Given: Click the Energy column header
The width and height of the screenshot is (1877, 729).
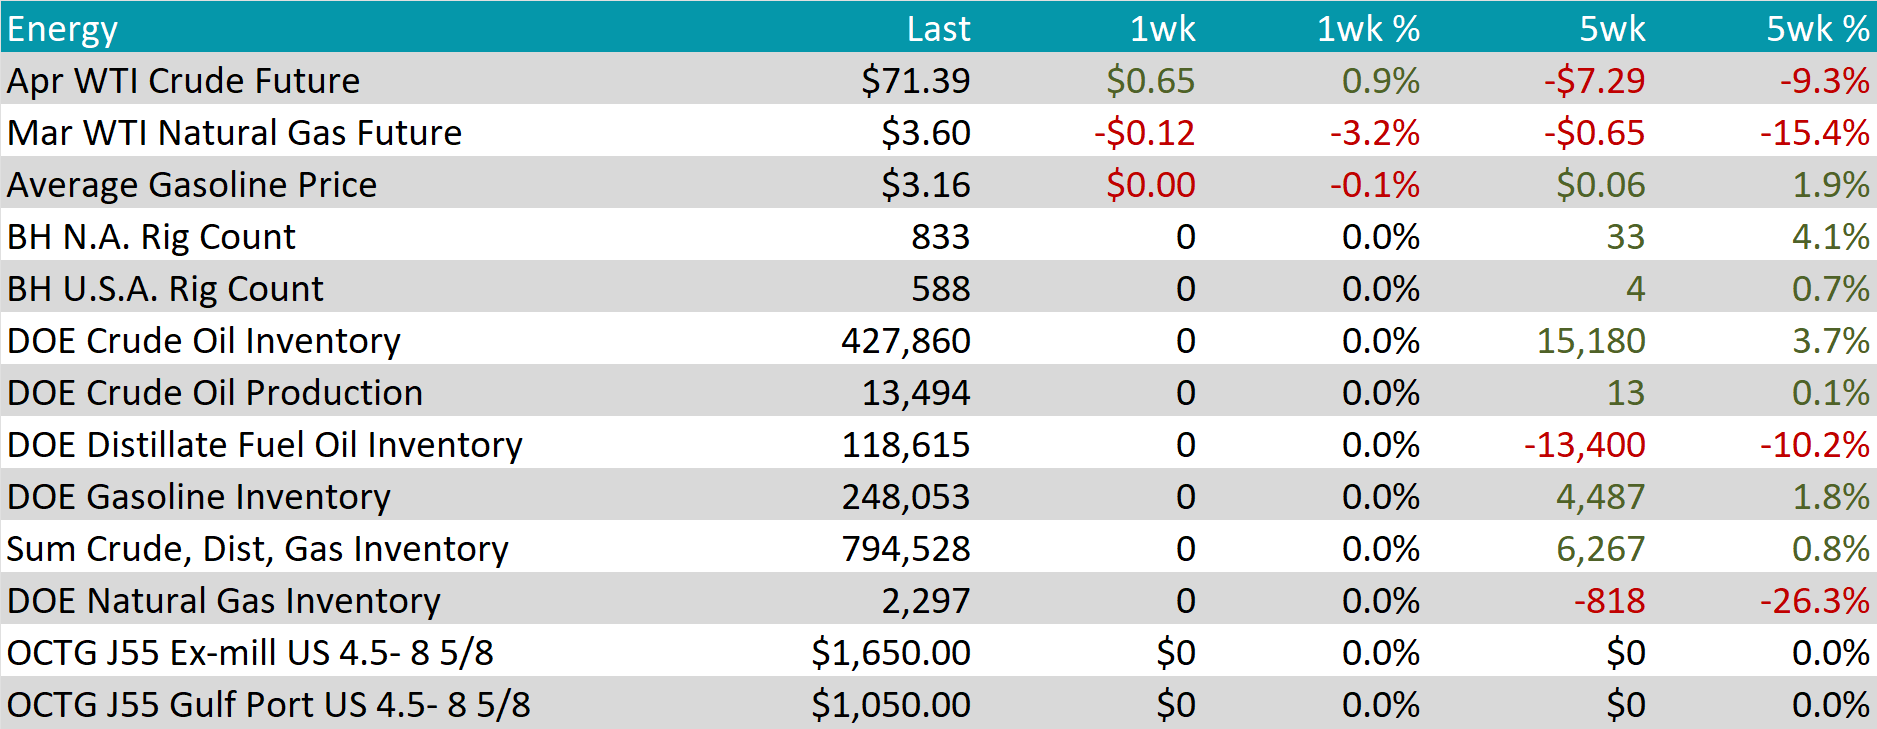Looking at the screenshot, I should 62,29.
